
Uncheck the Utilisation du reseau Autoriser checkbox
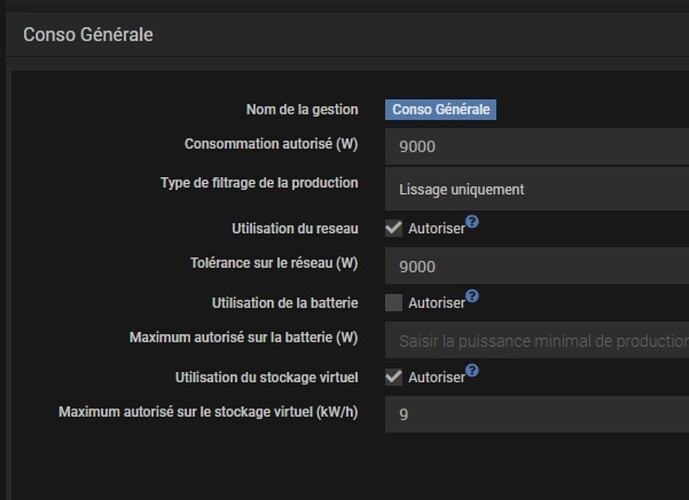(x=394, y=228)
